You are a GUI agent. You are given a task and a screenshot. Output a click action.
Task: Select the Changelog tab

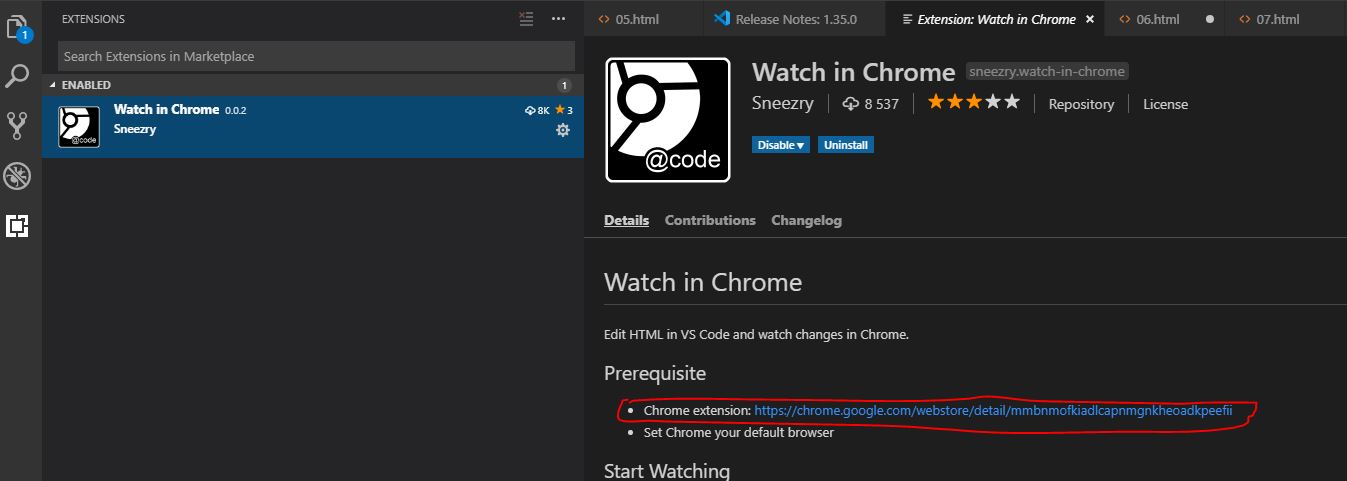pos(807,220)
